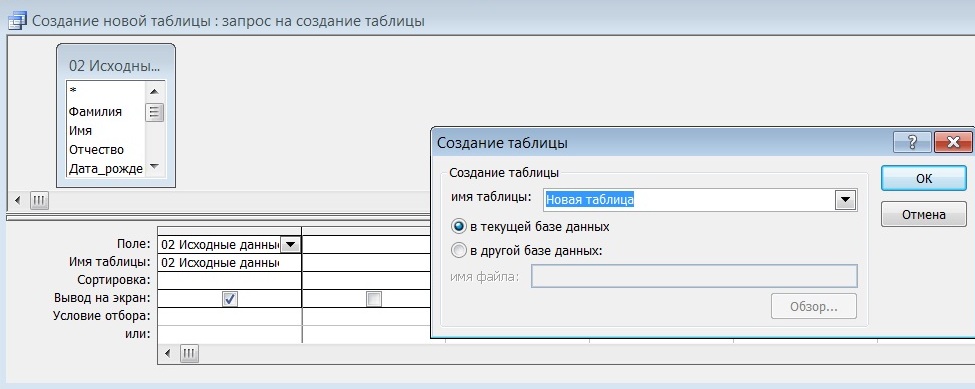Click the help question mark button in dialog
The image size is (975, 389).
(912, 142)
